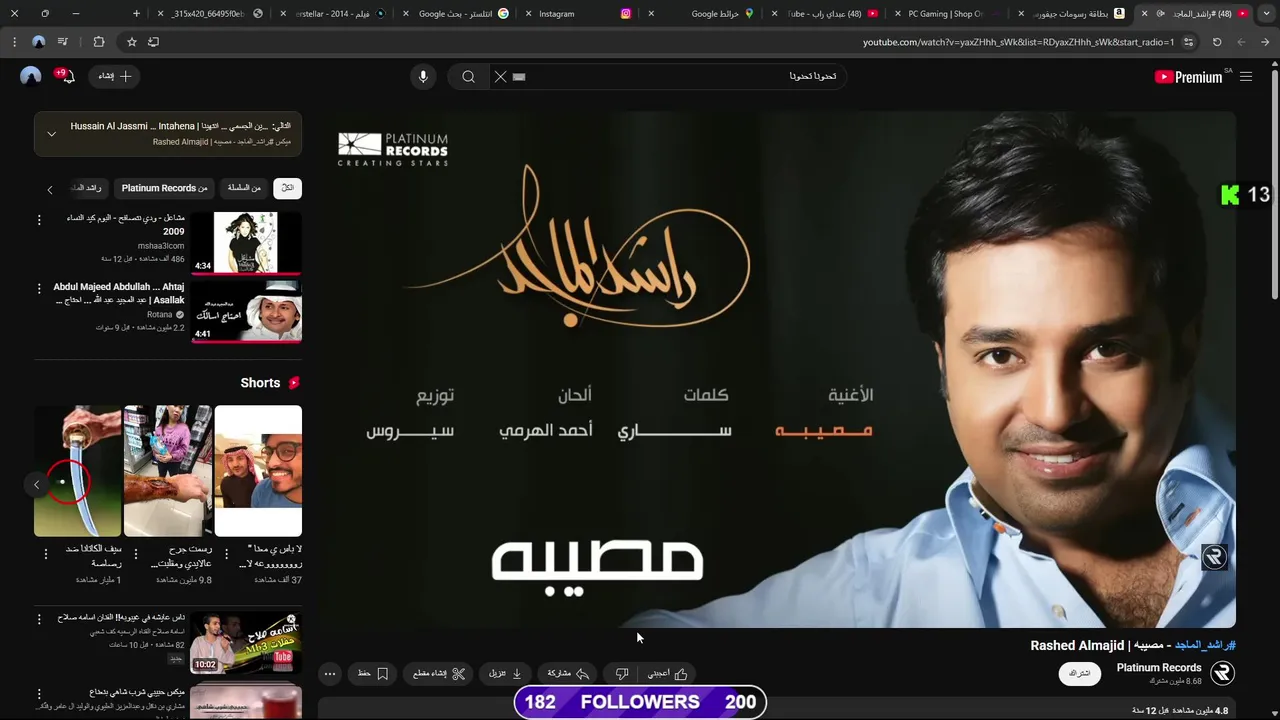Open options for Abdul Majeed Abdullah video
The width and height of the screenshot is (1280, 720).
pyautogui.click(x=40, y=288)
